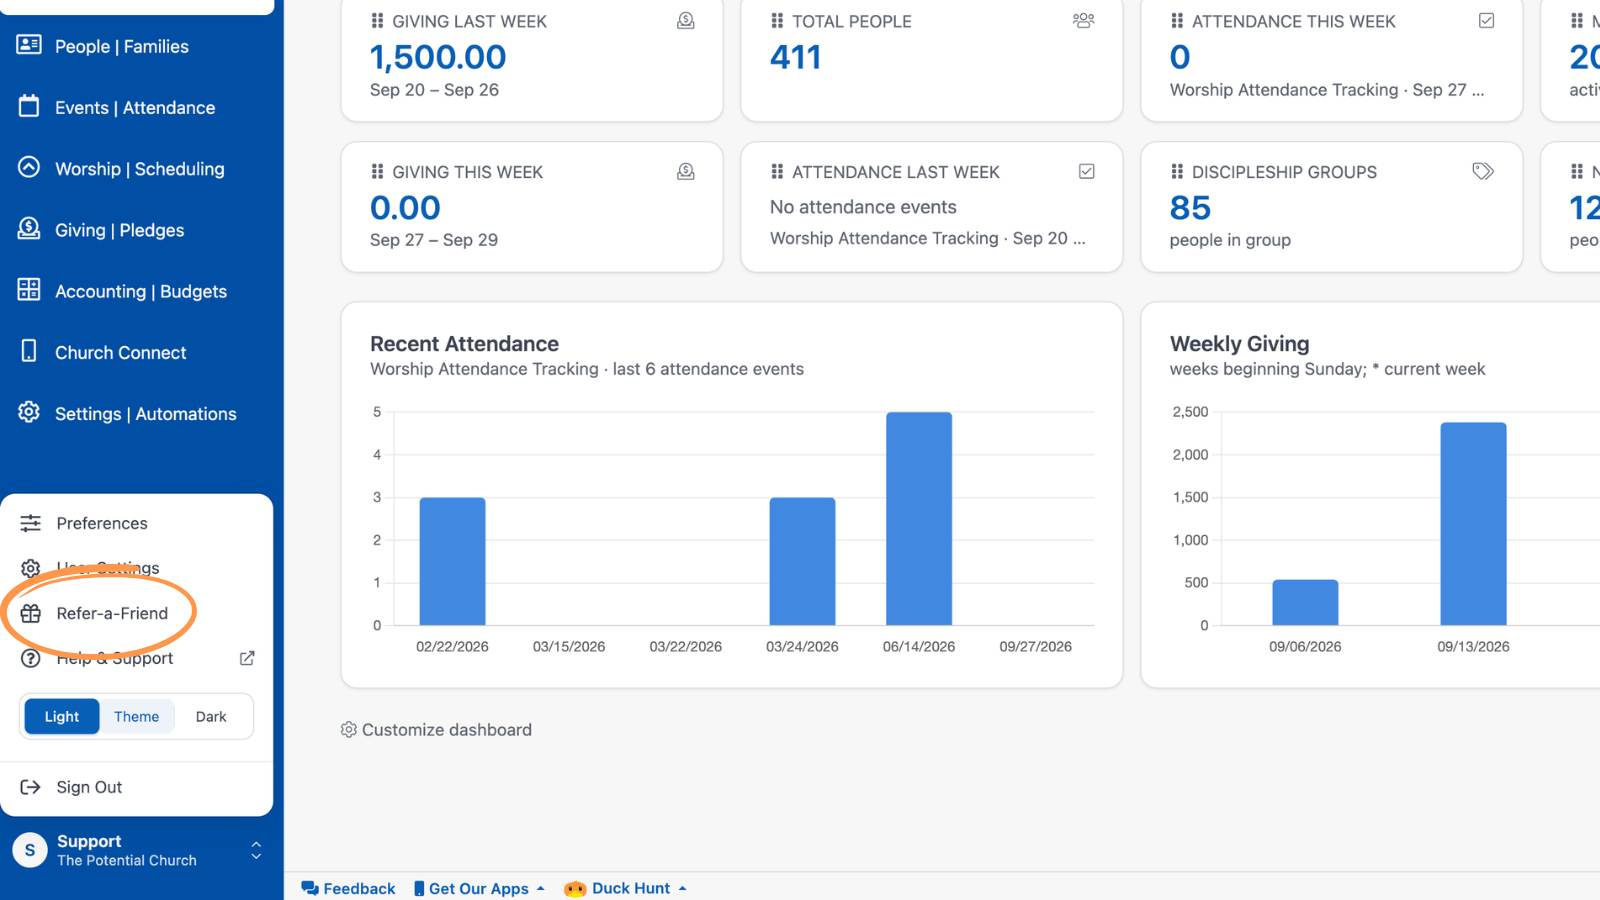Click the Total People drag handle
The height and width of the screenshot is (900, 1600).
(x=777, y=21)
